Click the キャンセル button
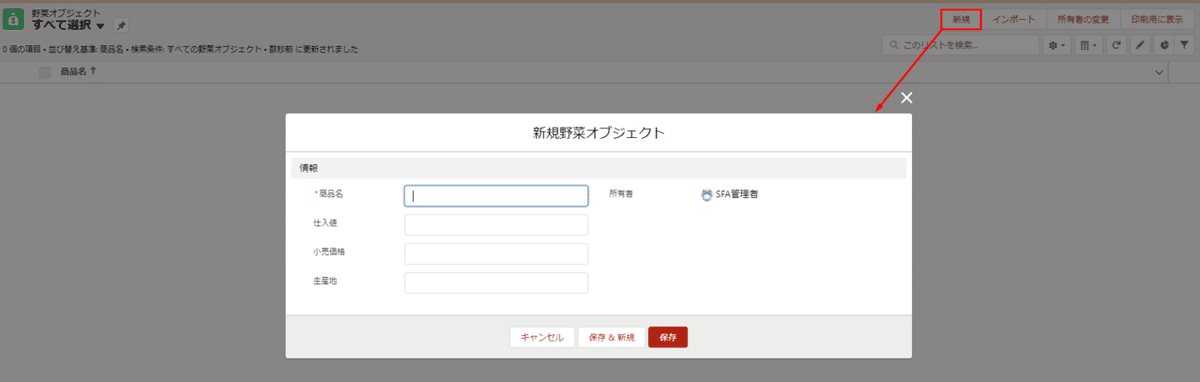This screenshot has height=382, width=1200. coord(542,337)
